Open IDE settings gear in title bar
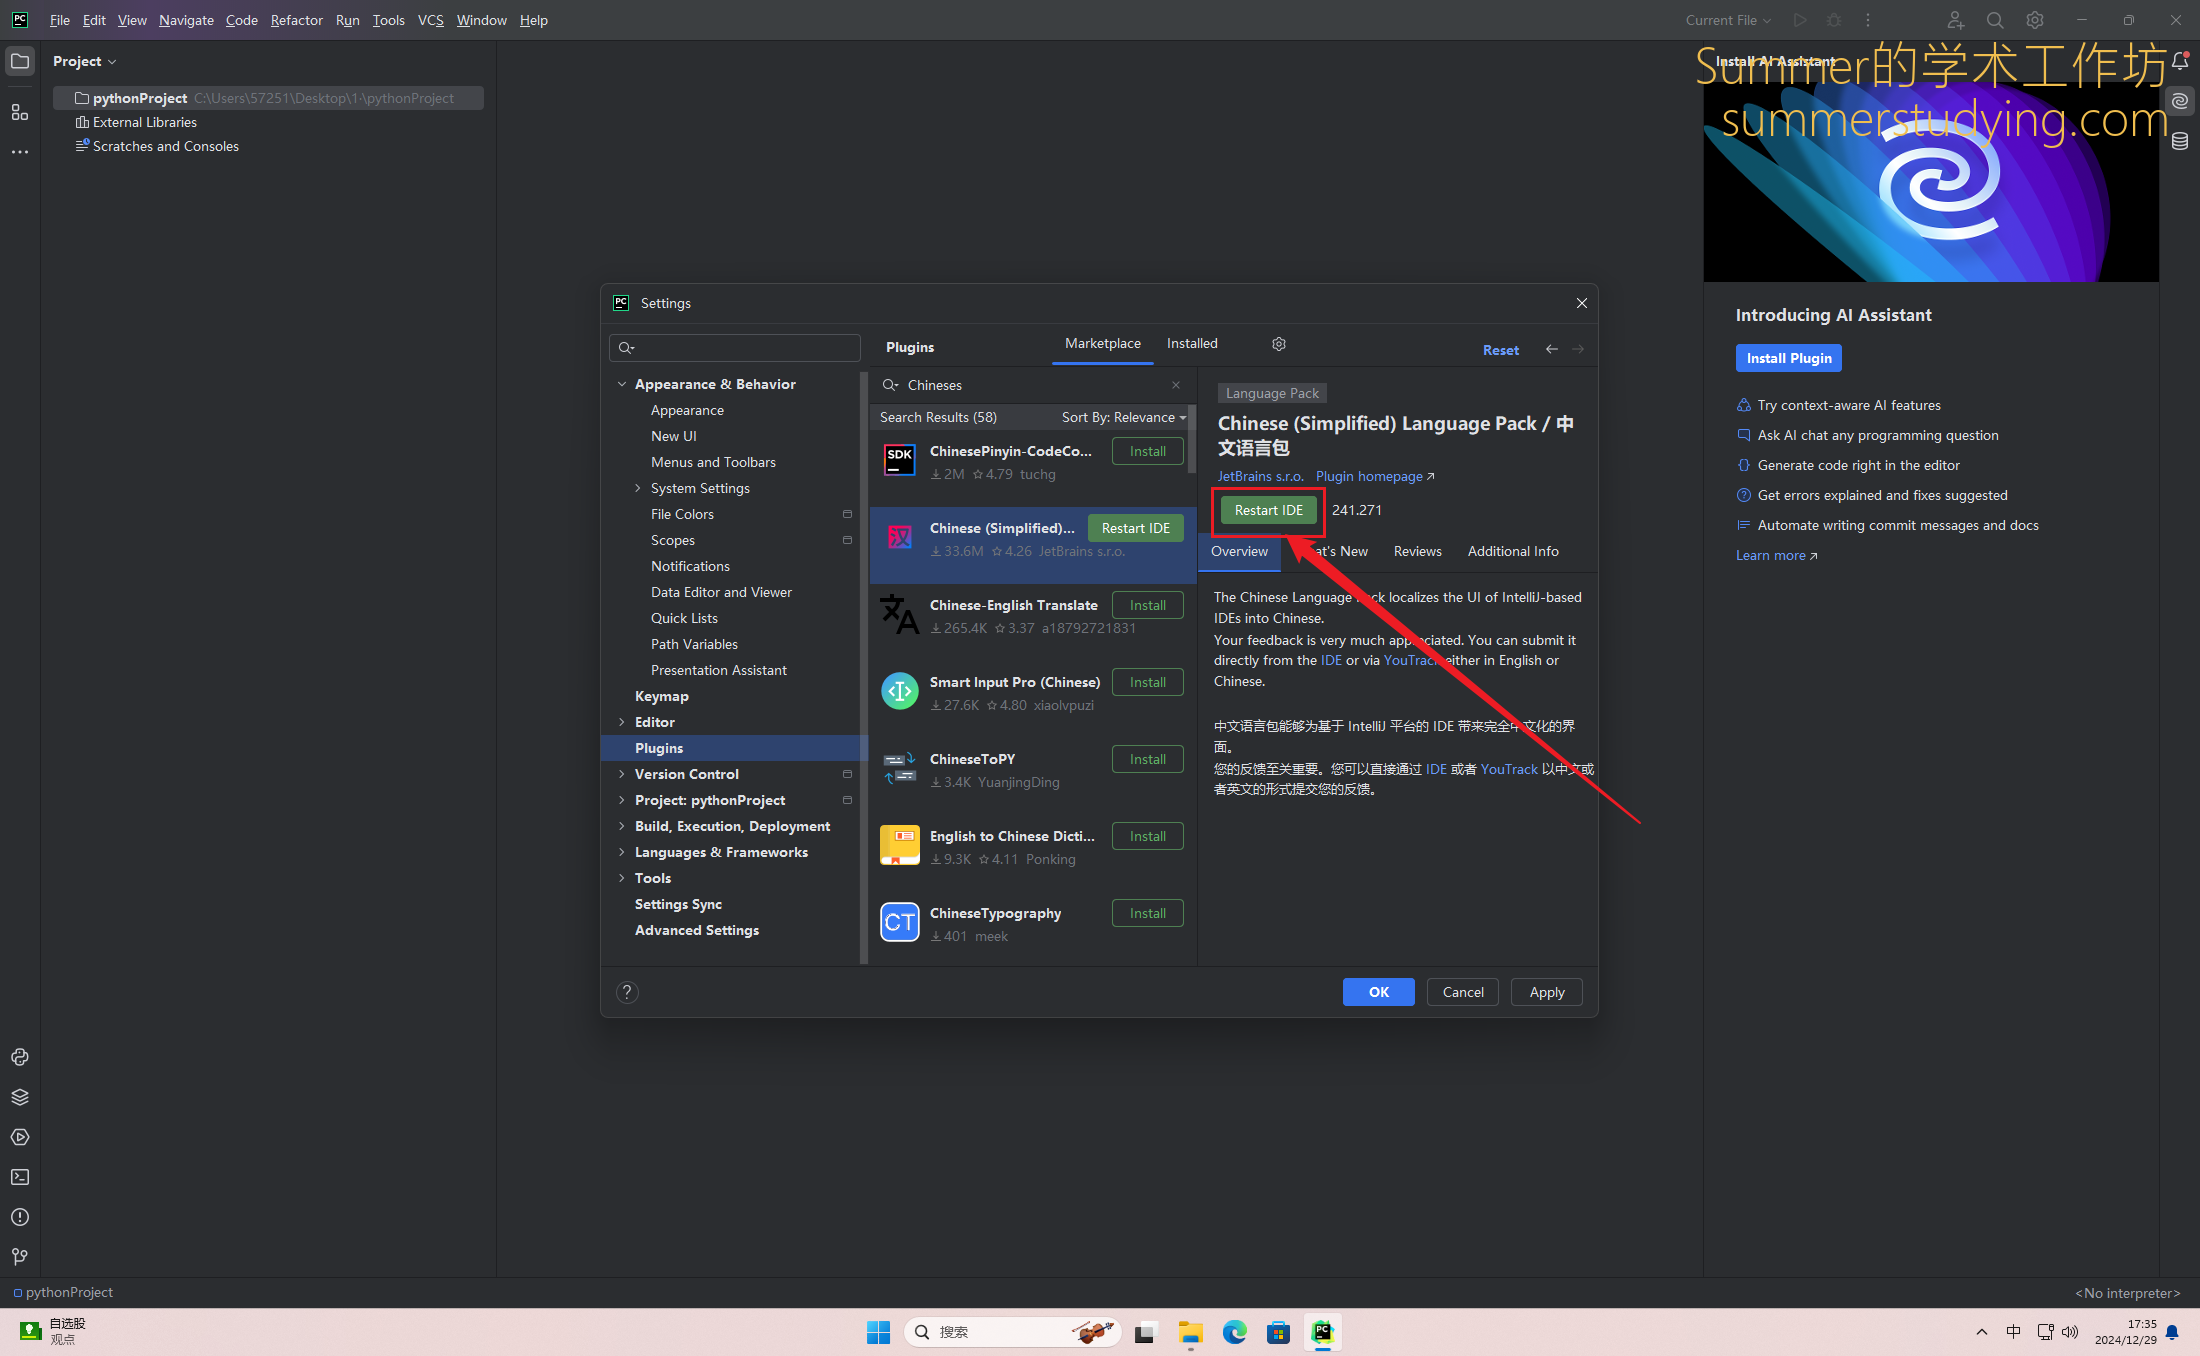 click(2035, 20)
